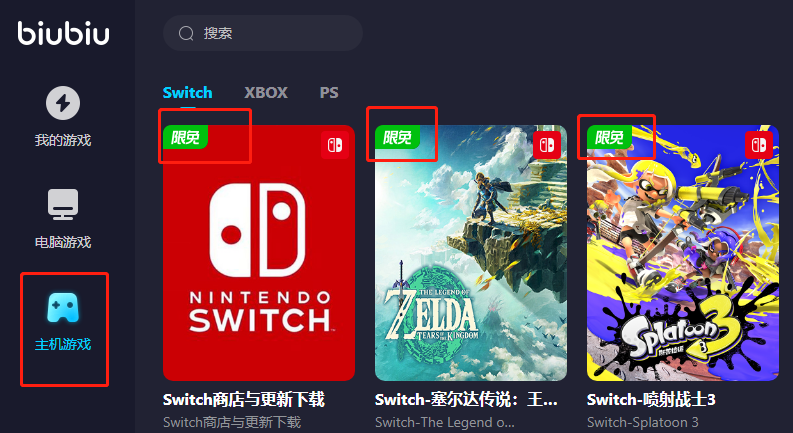Click the biubiu logo
This screenshot has width=793, height=433.
63,33
